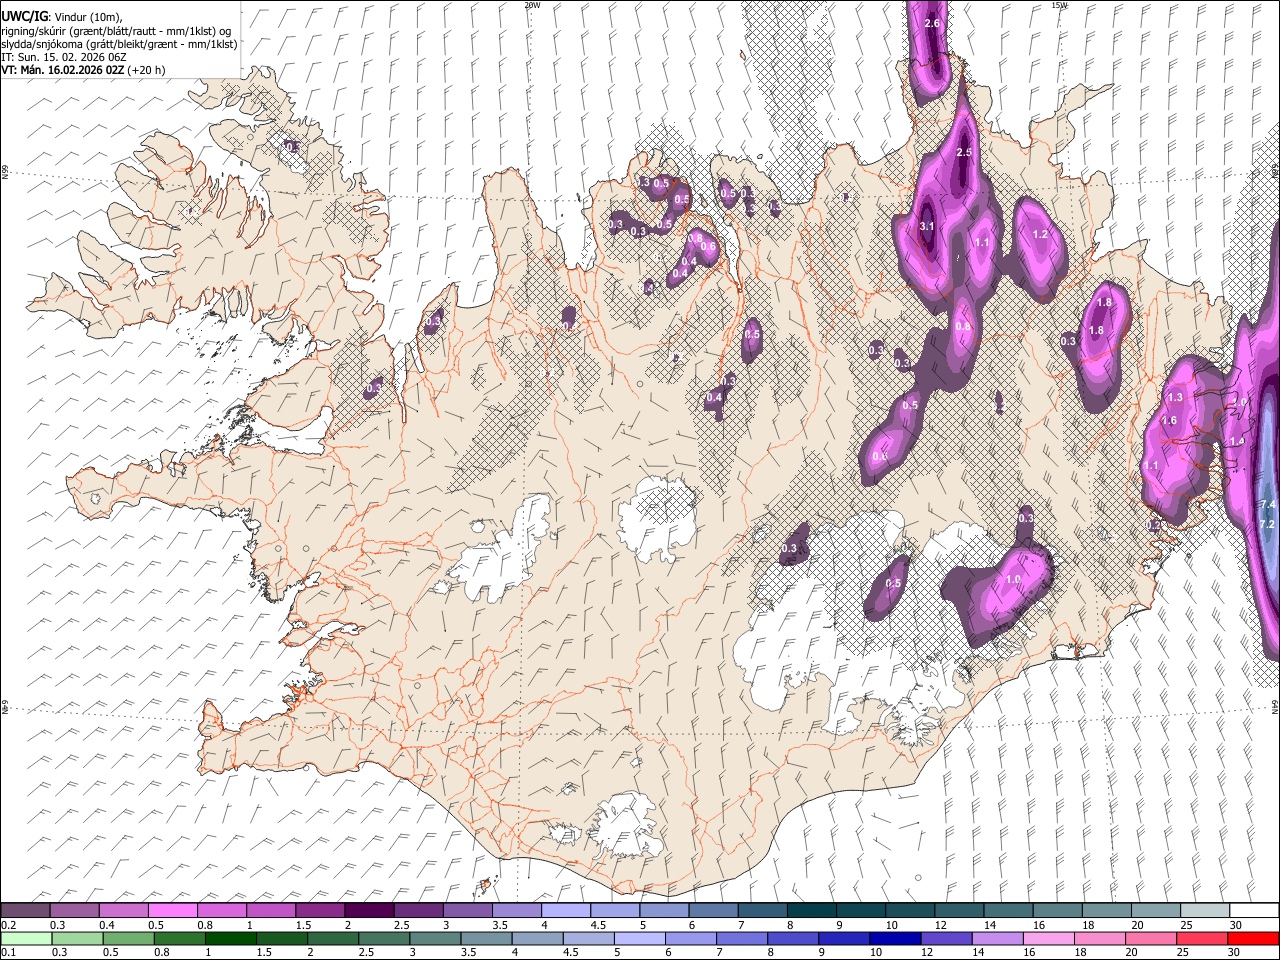The width and height of the screenshot is (1280, 960).
Task: Select the light lavender snow swatch starting at 4
Action: click(564, 911)
